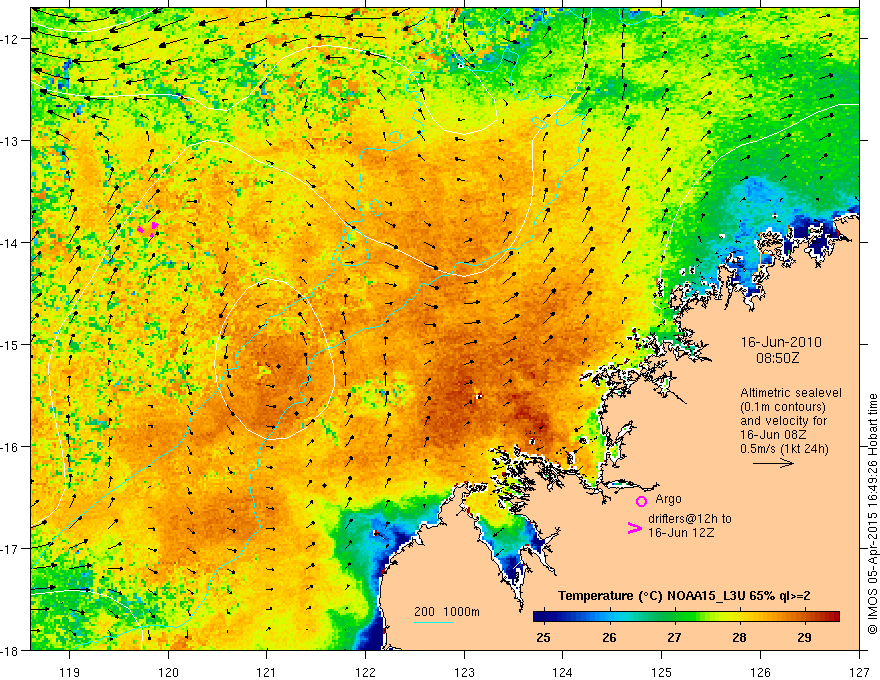
Task: Click the Temperature NOAA15_L3U colorbar title
Action: coord(684,596)
